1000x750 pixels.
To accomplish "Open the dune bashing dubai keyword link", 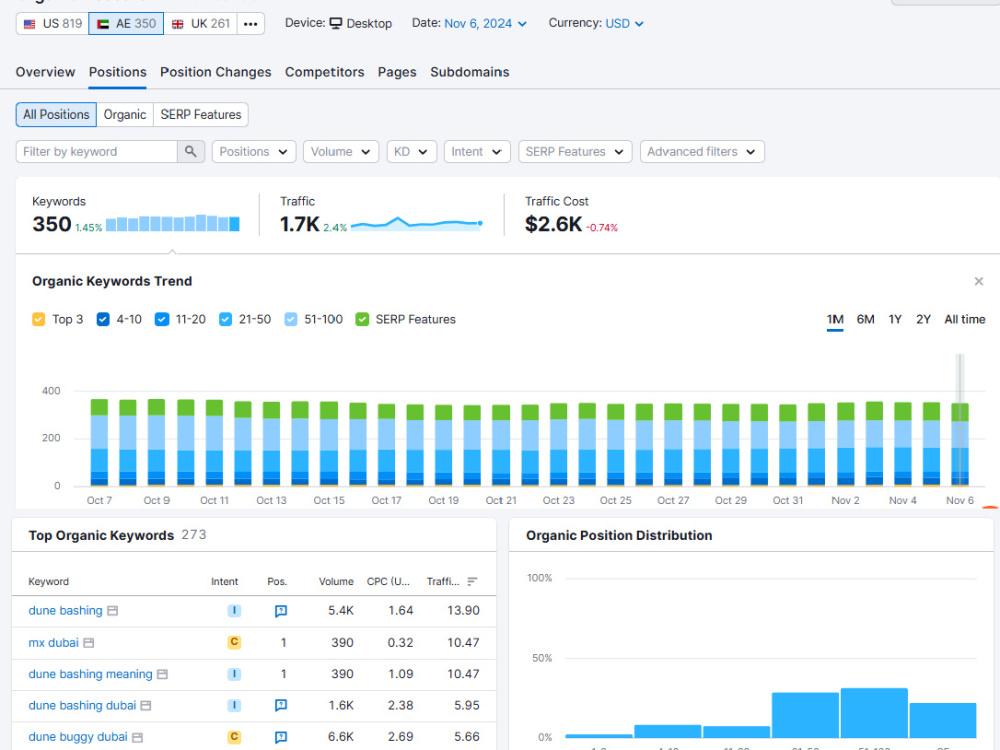I will click(82, 705).
